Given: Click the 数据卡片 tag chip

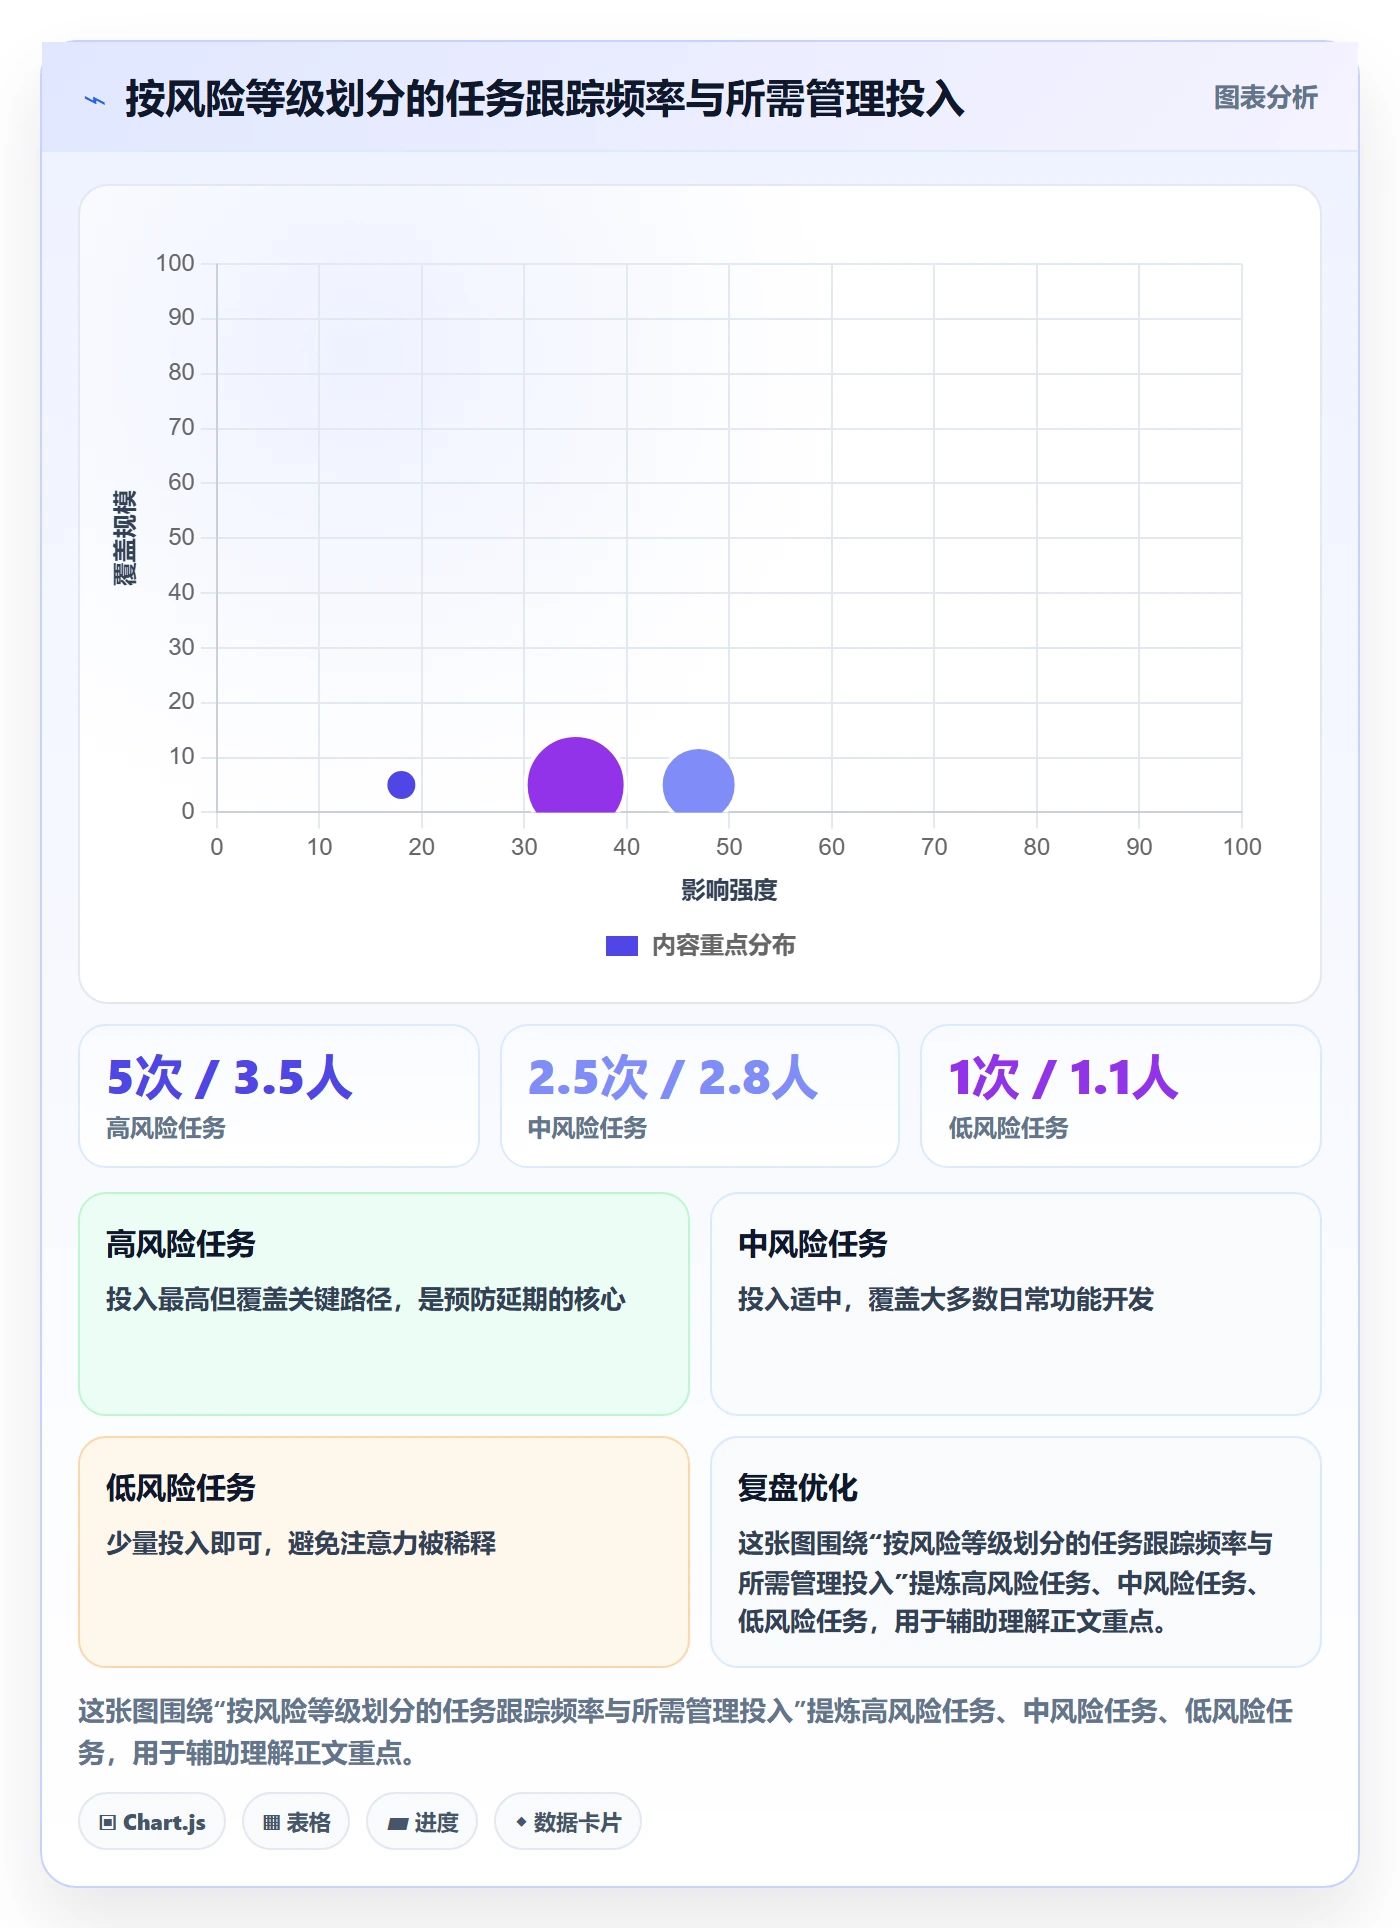Looking at the screenshot, I should coord(568,1822).
